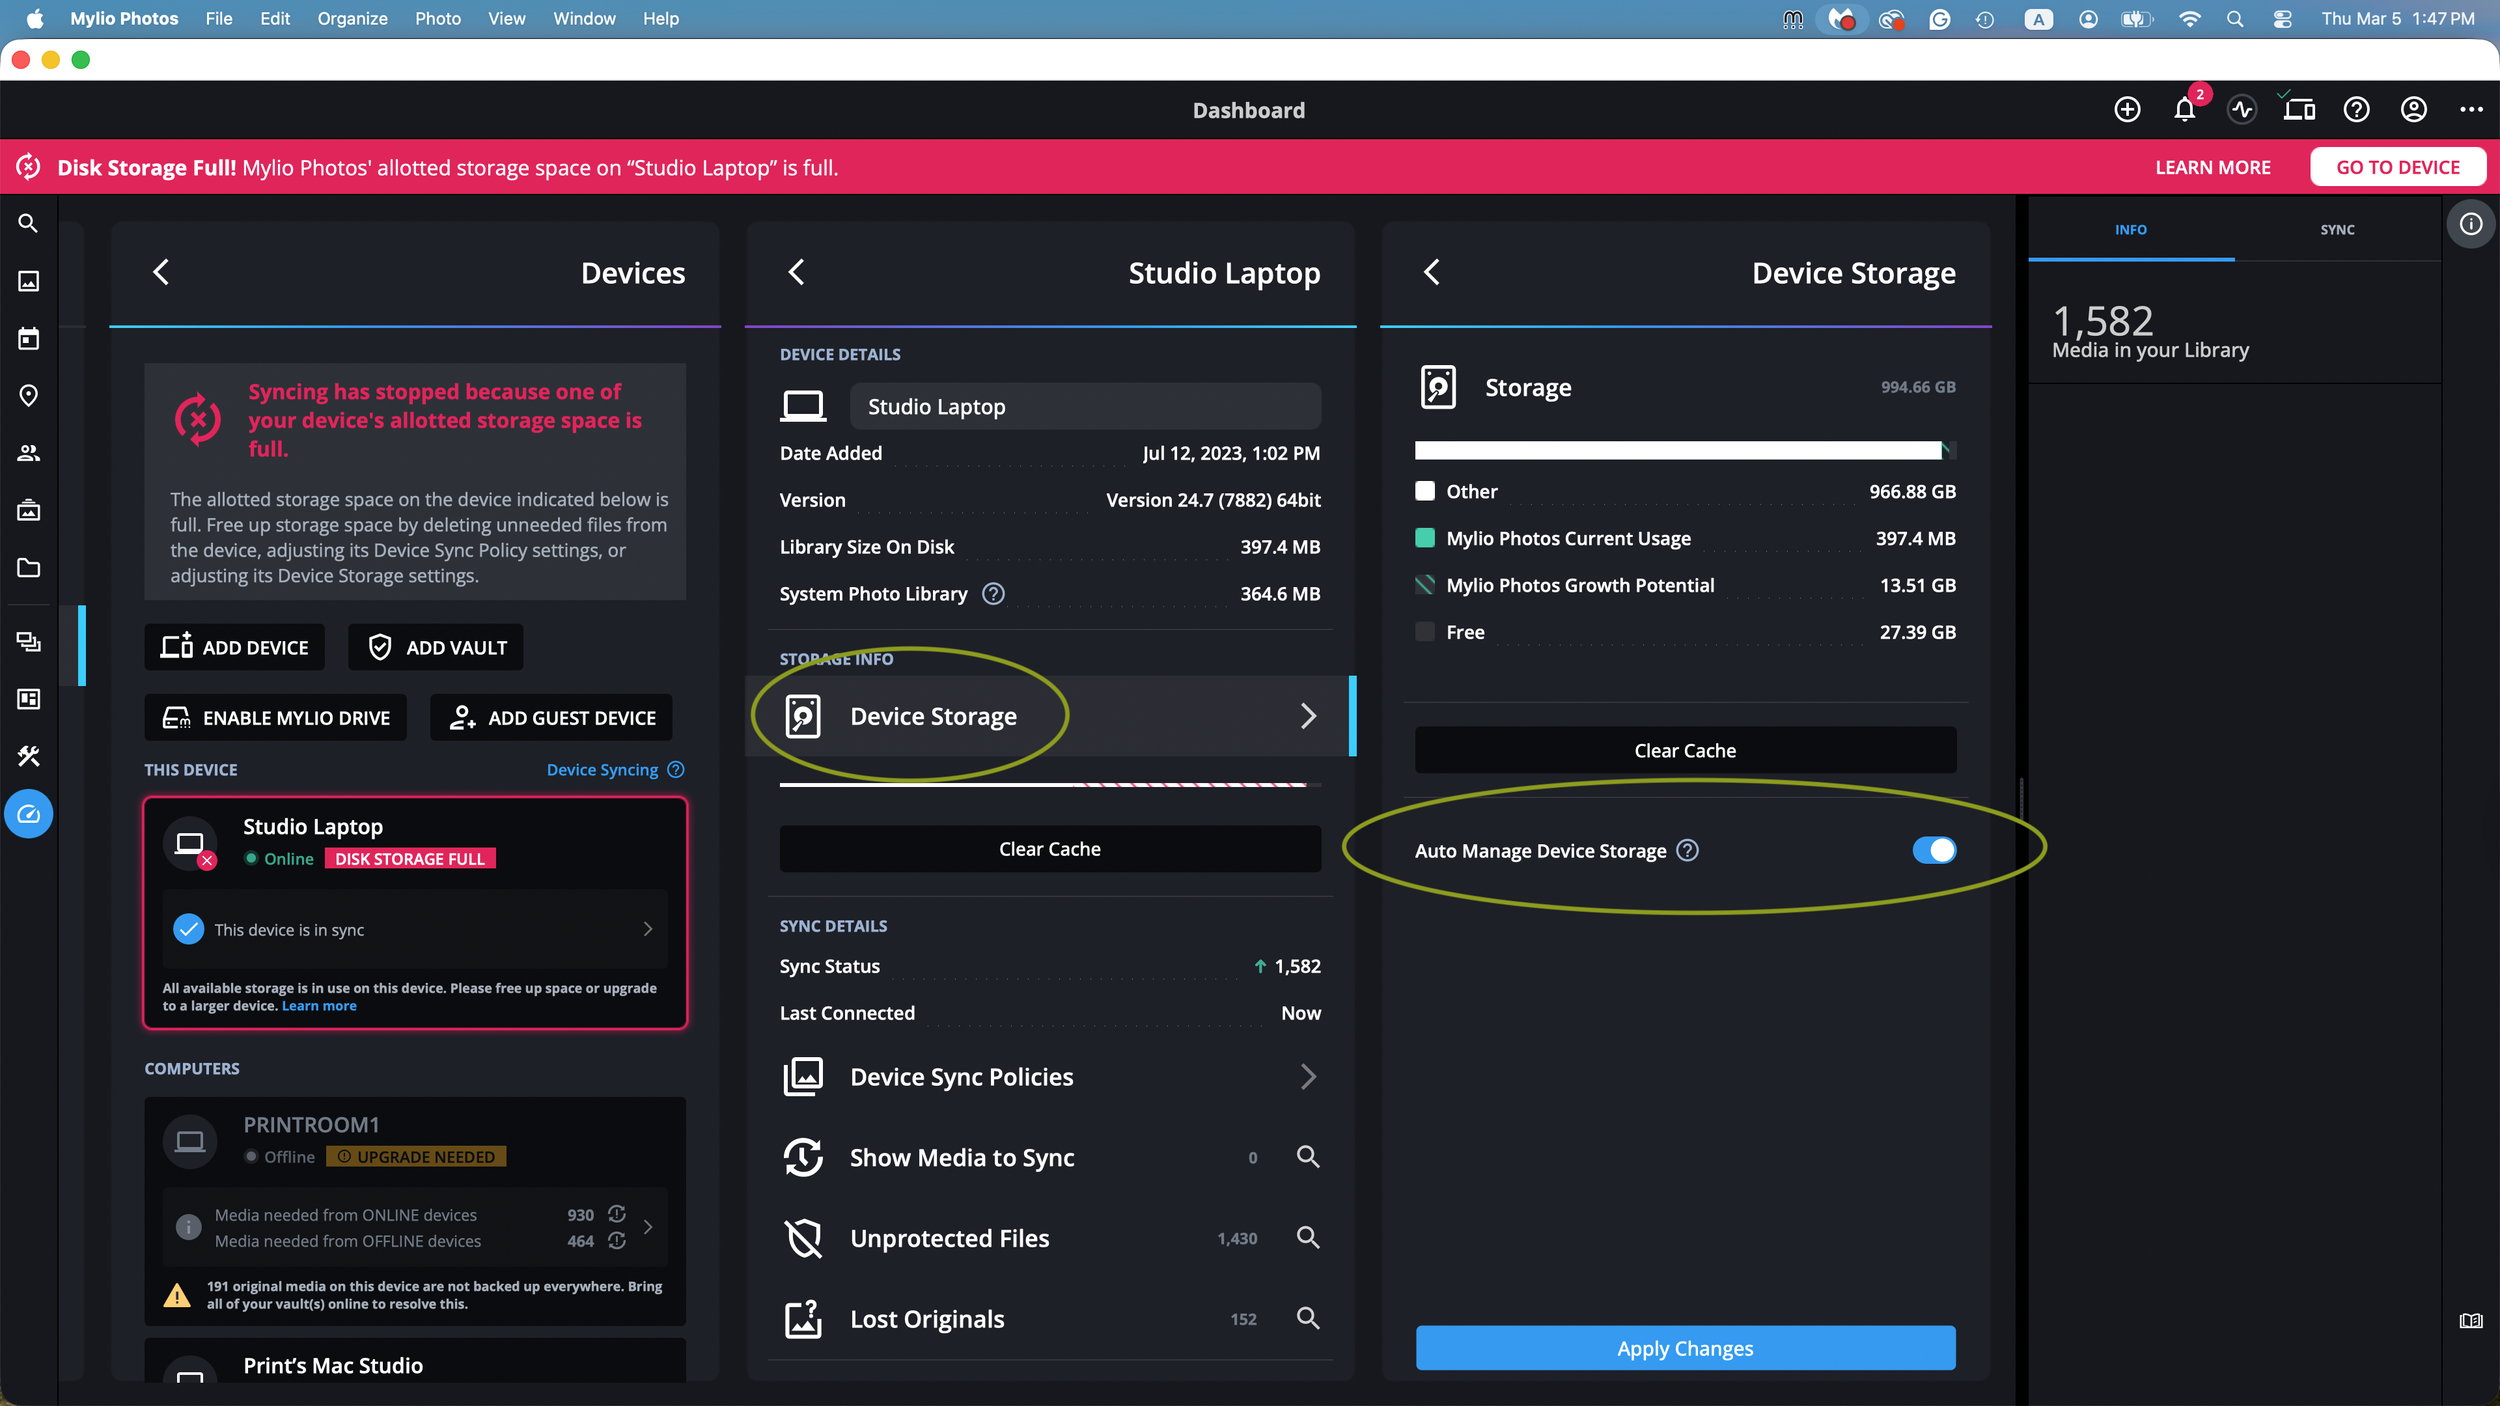Open the activity pulse icon in toolbar

pyautogui.click(x=2242, y=110)
